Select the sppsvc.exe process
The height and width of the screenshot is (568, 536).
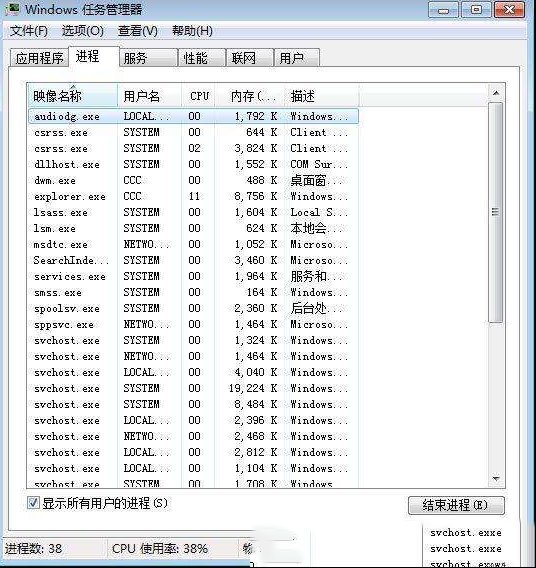pos(193,324)
